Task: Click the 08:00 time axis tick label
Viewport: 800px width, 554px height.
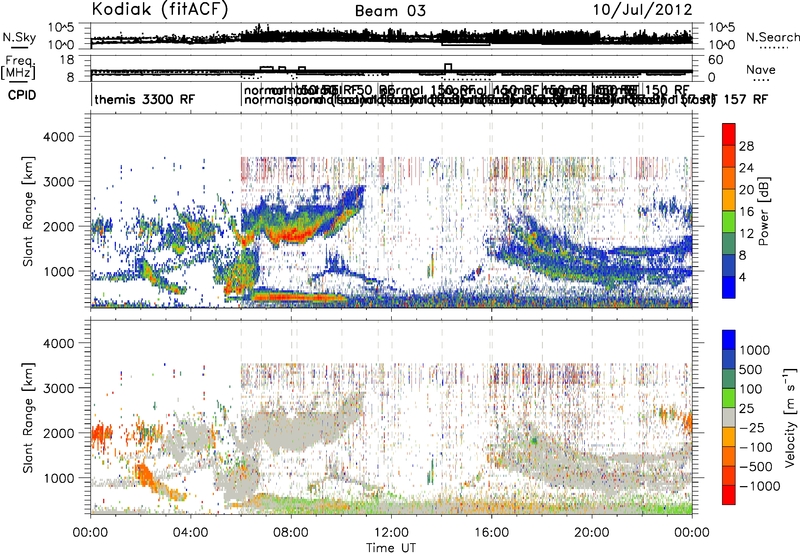Action: click(x=291, y=533)
